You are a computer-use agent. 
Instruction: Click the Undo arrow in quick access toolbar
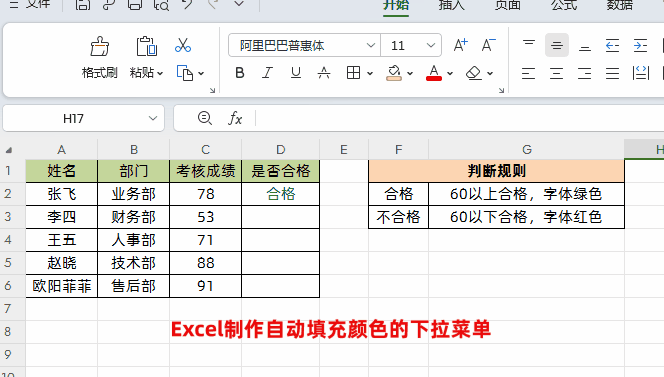coord(187,5)
